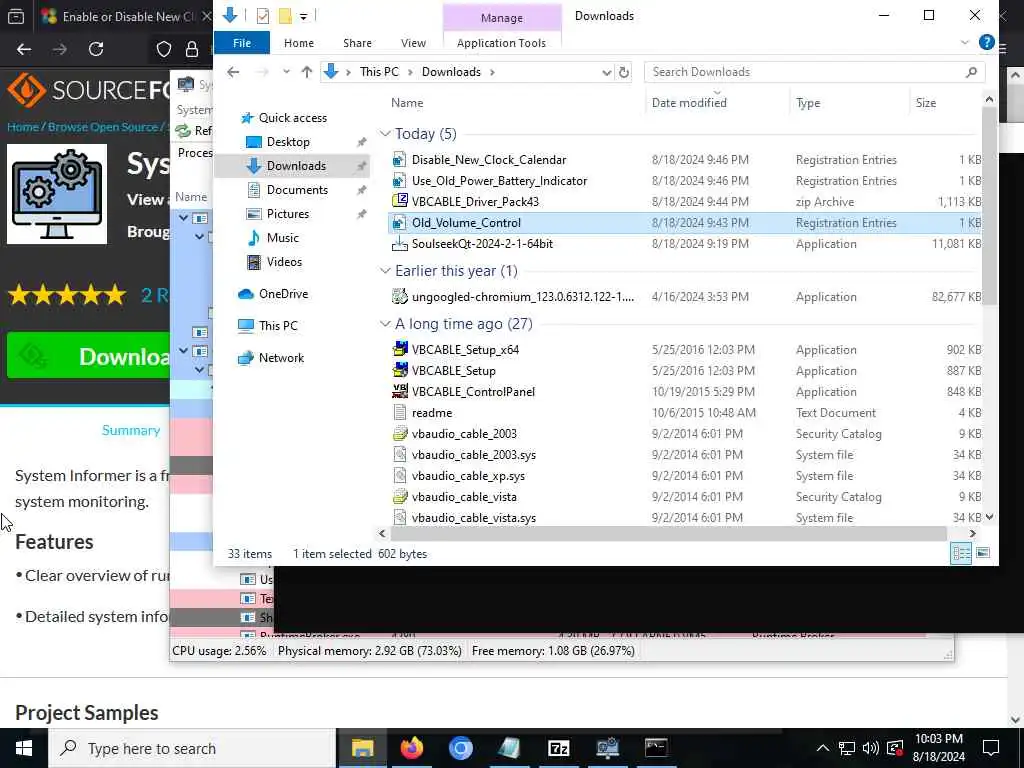1024x768 pixels.
Task: Collapse the A long time ago group
Action: 385,324
